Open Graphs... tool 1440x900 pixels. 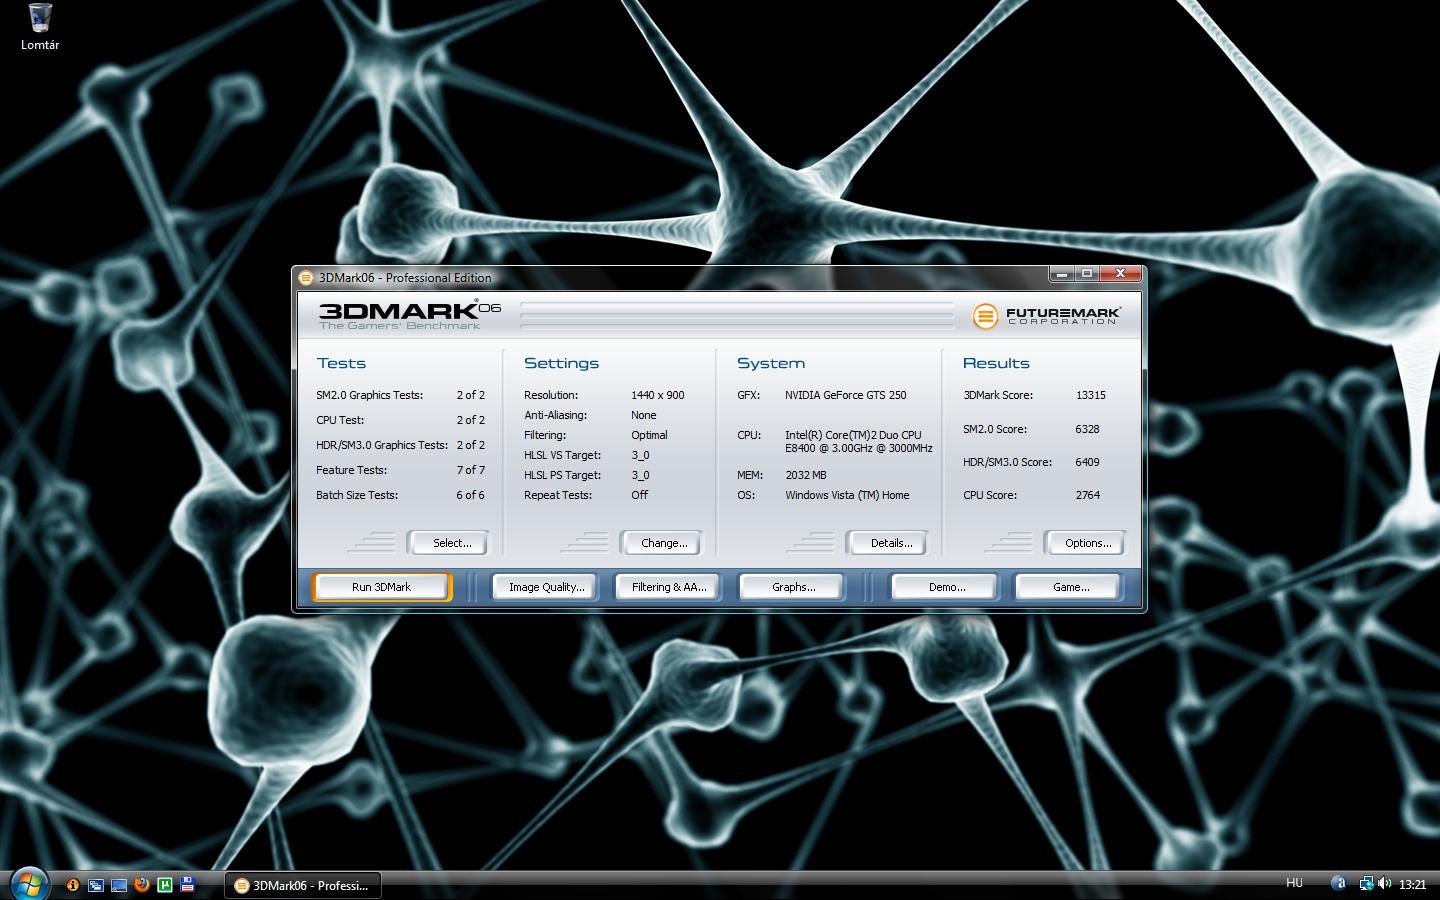coord(793,587)
